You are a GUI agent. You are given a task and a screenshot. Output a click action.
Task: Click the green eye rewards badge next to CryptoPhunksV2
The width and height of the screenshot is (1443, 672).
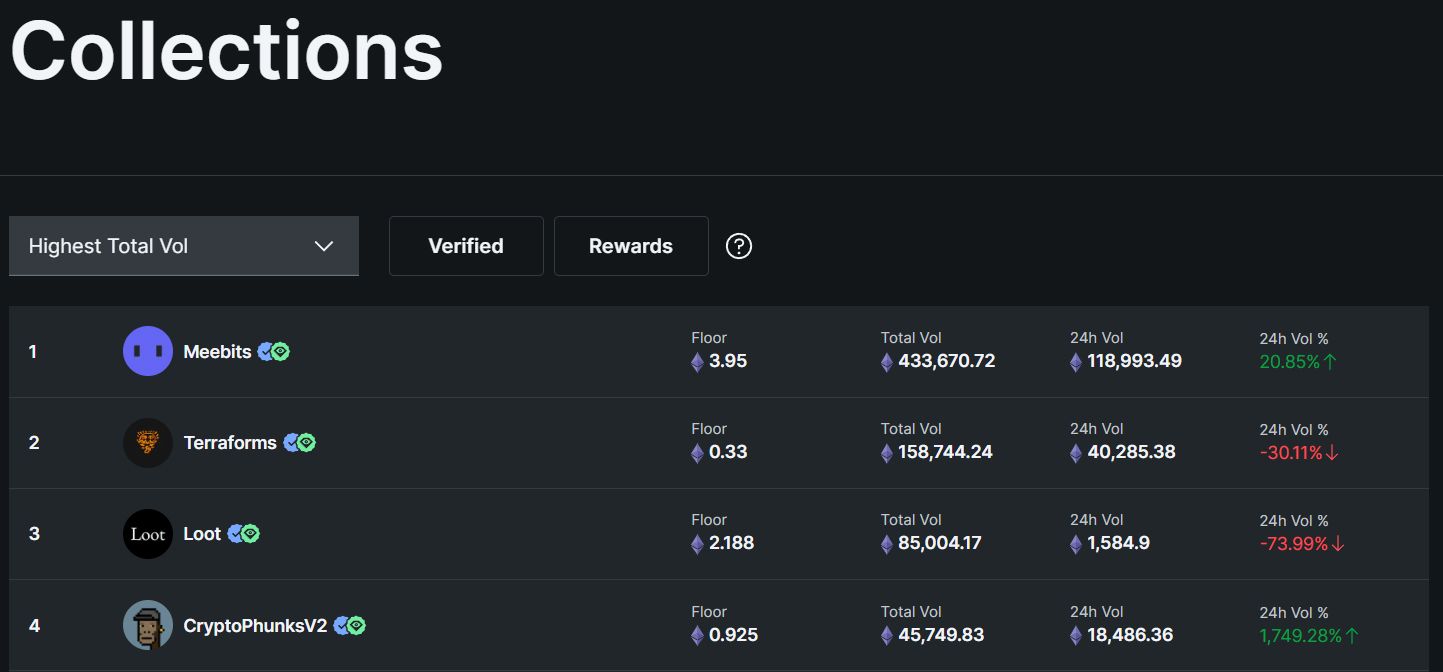click(357, 625)
